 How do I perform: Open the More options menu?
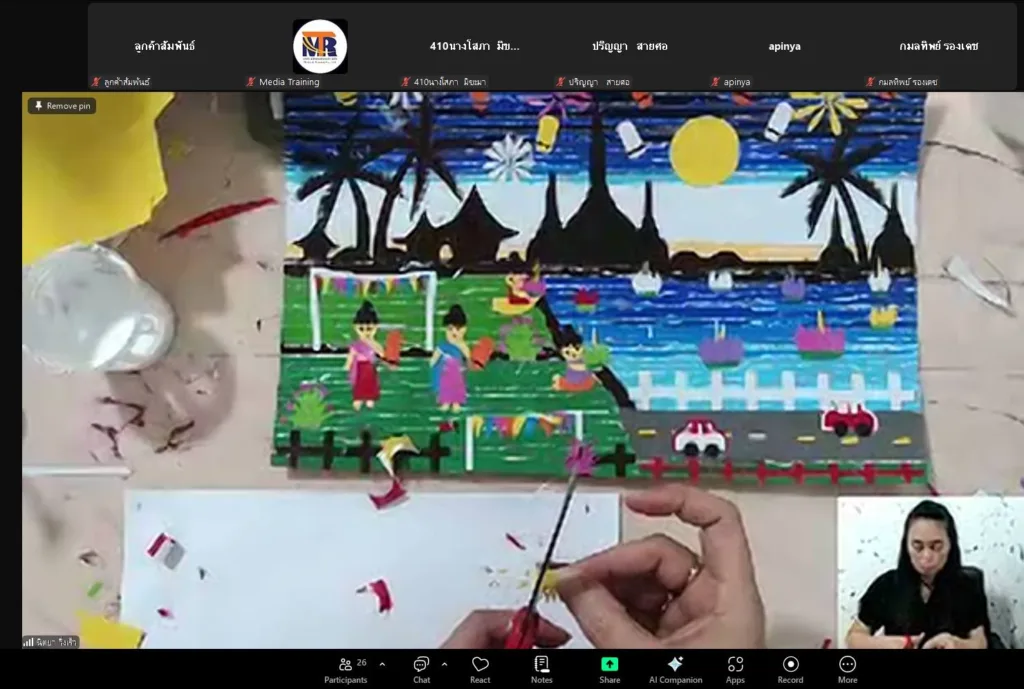[847, 668]
